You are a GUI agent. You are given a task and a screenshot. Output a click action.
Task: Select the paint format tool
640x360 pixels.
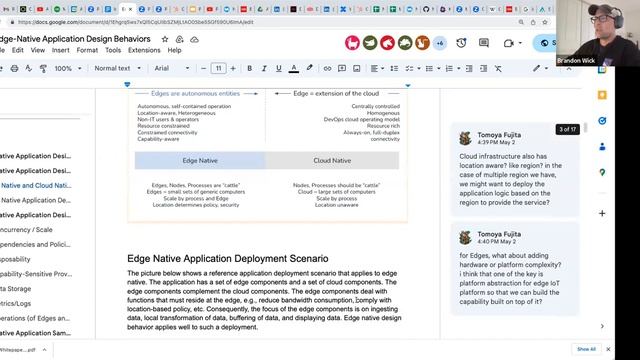[43, 68]
